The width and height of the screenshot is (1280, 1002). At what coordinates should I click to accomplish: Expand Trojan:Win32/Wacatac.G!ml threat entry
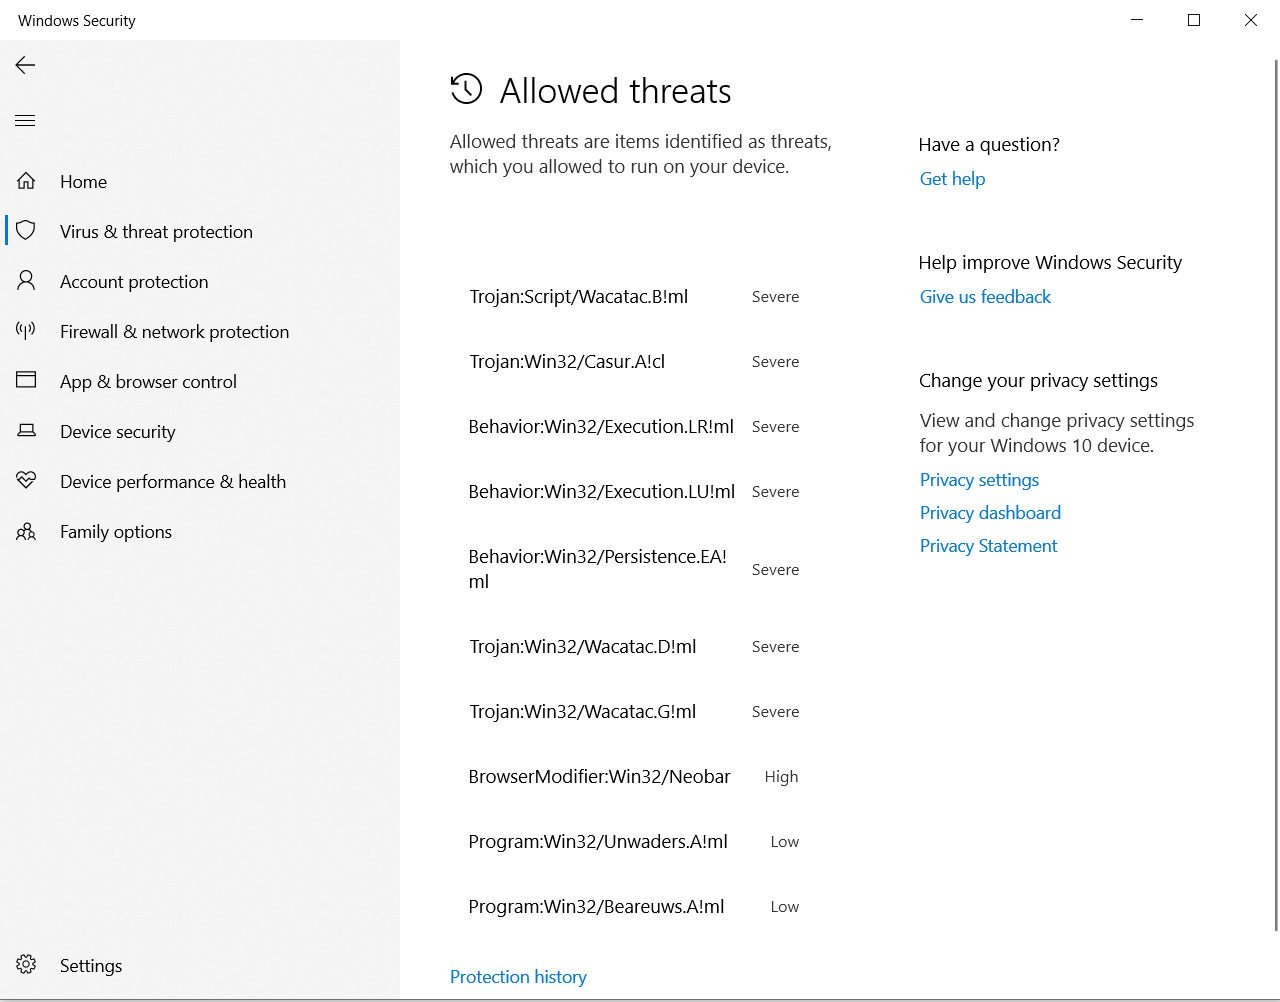click(634, 712)
